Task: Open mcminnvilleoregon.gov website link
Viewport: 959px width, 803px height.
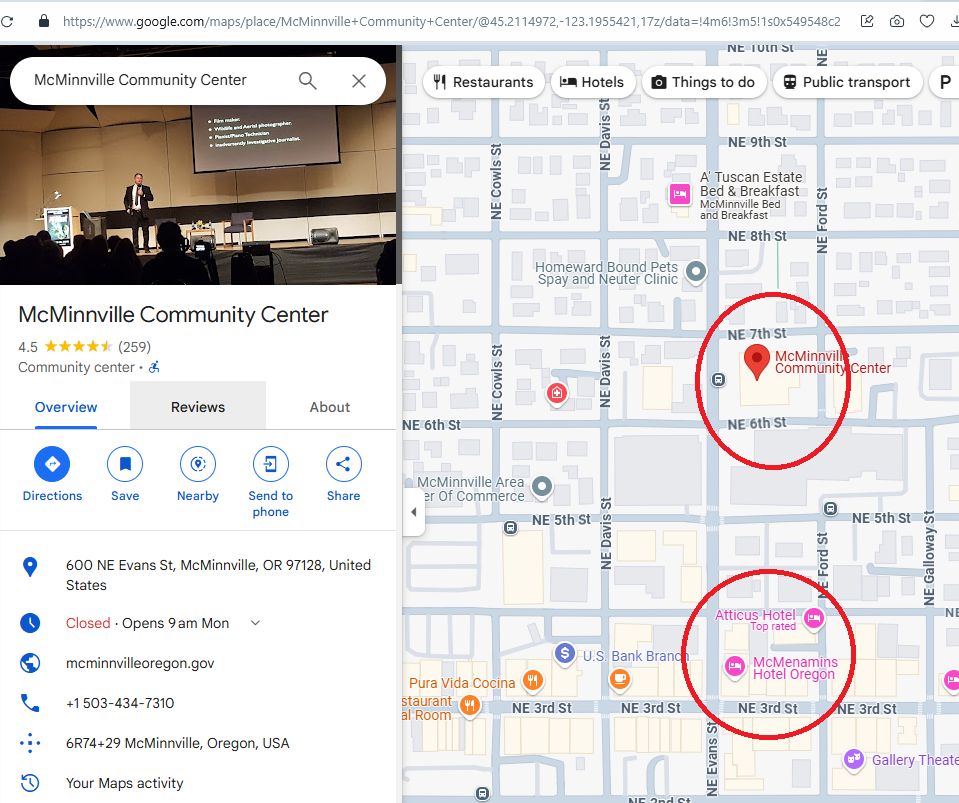Action: [140, 663]
